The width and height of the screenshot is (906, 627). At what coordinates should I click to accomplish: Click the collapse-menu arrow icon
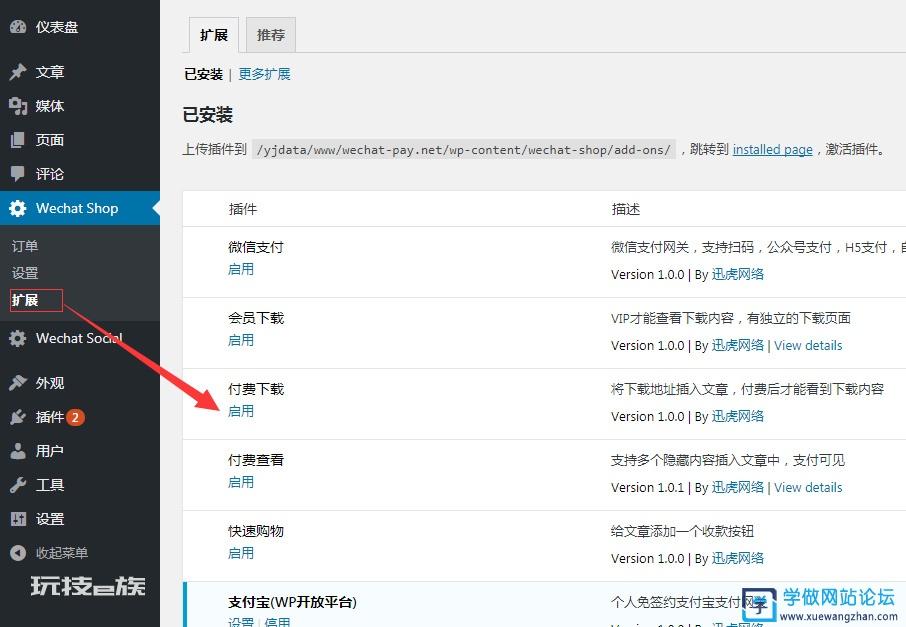18,553
